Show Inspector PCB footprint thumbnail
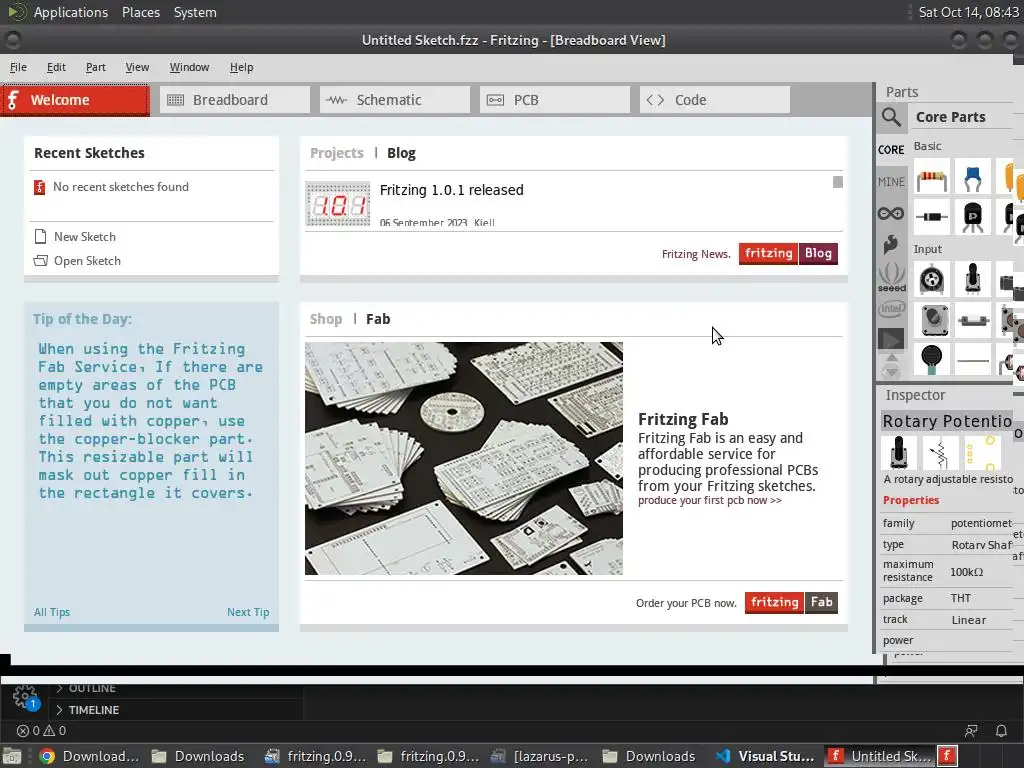The width and height of the screenshot is (1024, 768). click(981, 452)
